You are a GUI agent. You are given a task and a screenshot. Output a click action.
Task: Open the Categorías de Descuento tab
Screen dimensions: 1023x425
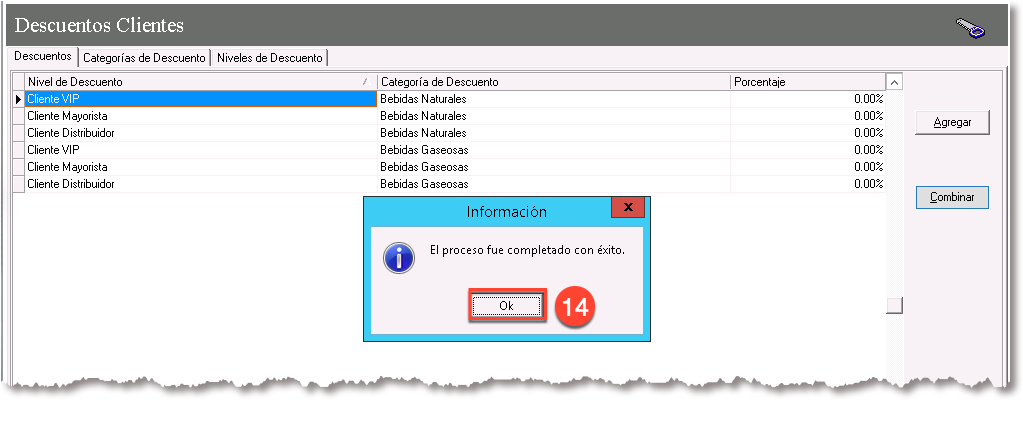point(145,57)
